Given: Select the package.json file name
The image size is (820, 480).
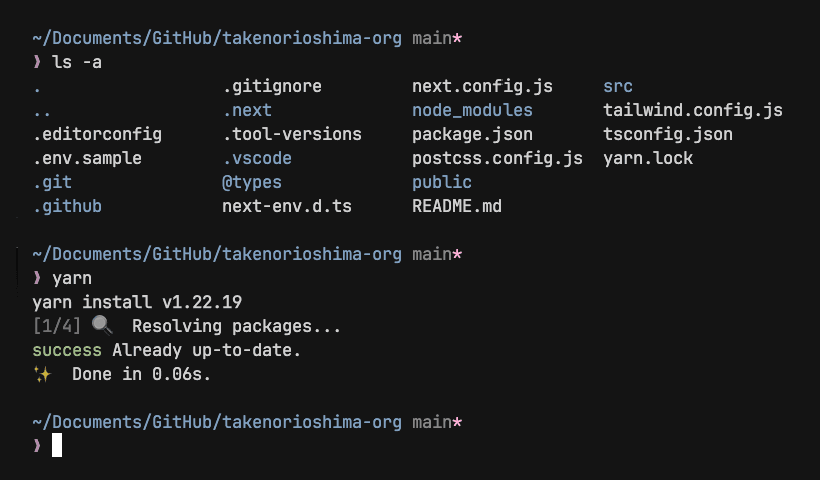Looking at the screenshot, I should [472, 134].
